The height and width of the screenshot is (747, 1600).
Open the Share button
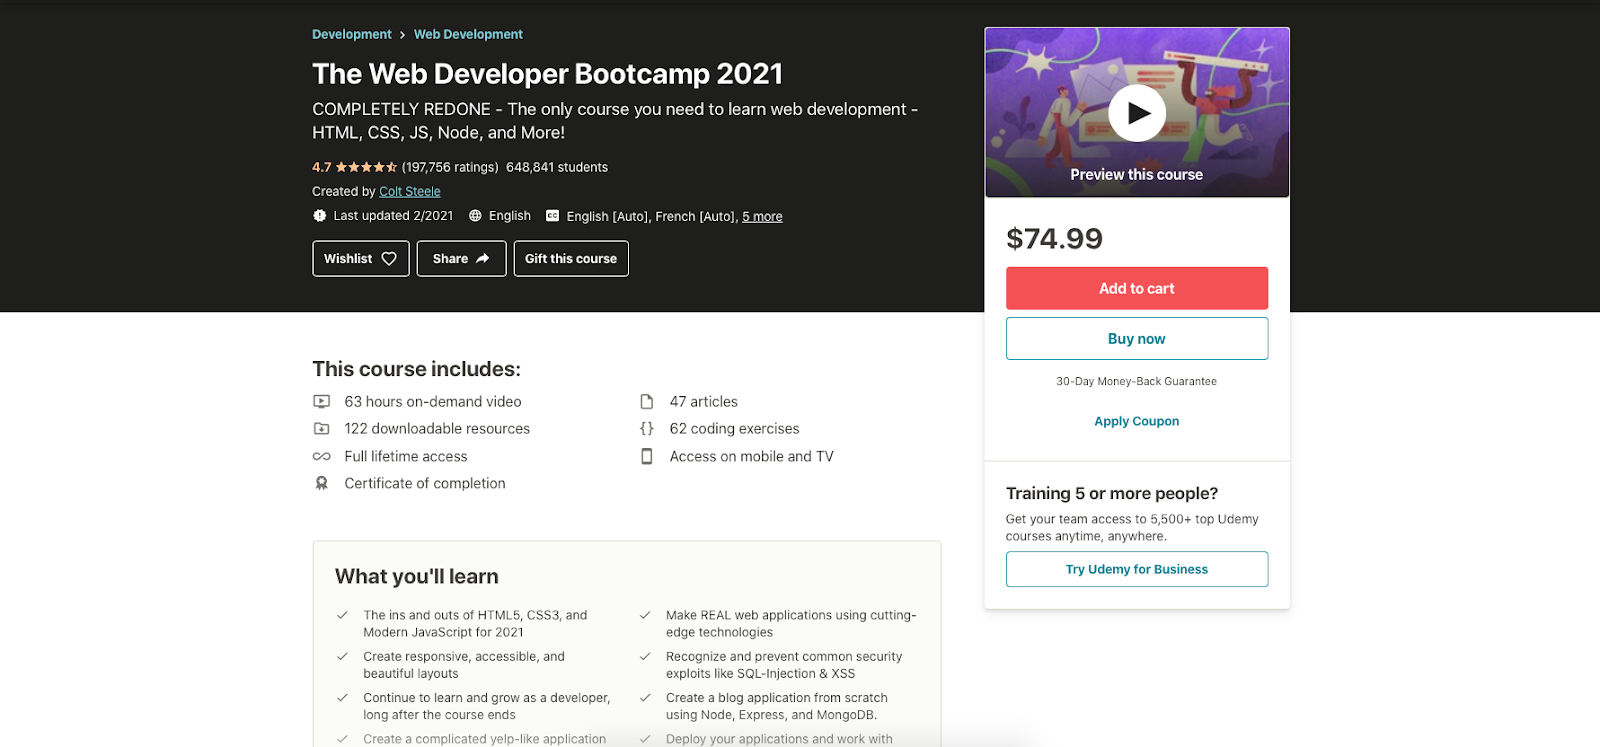pyautogui.click(x=461, y=258)
